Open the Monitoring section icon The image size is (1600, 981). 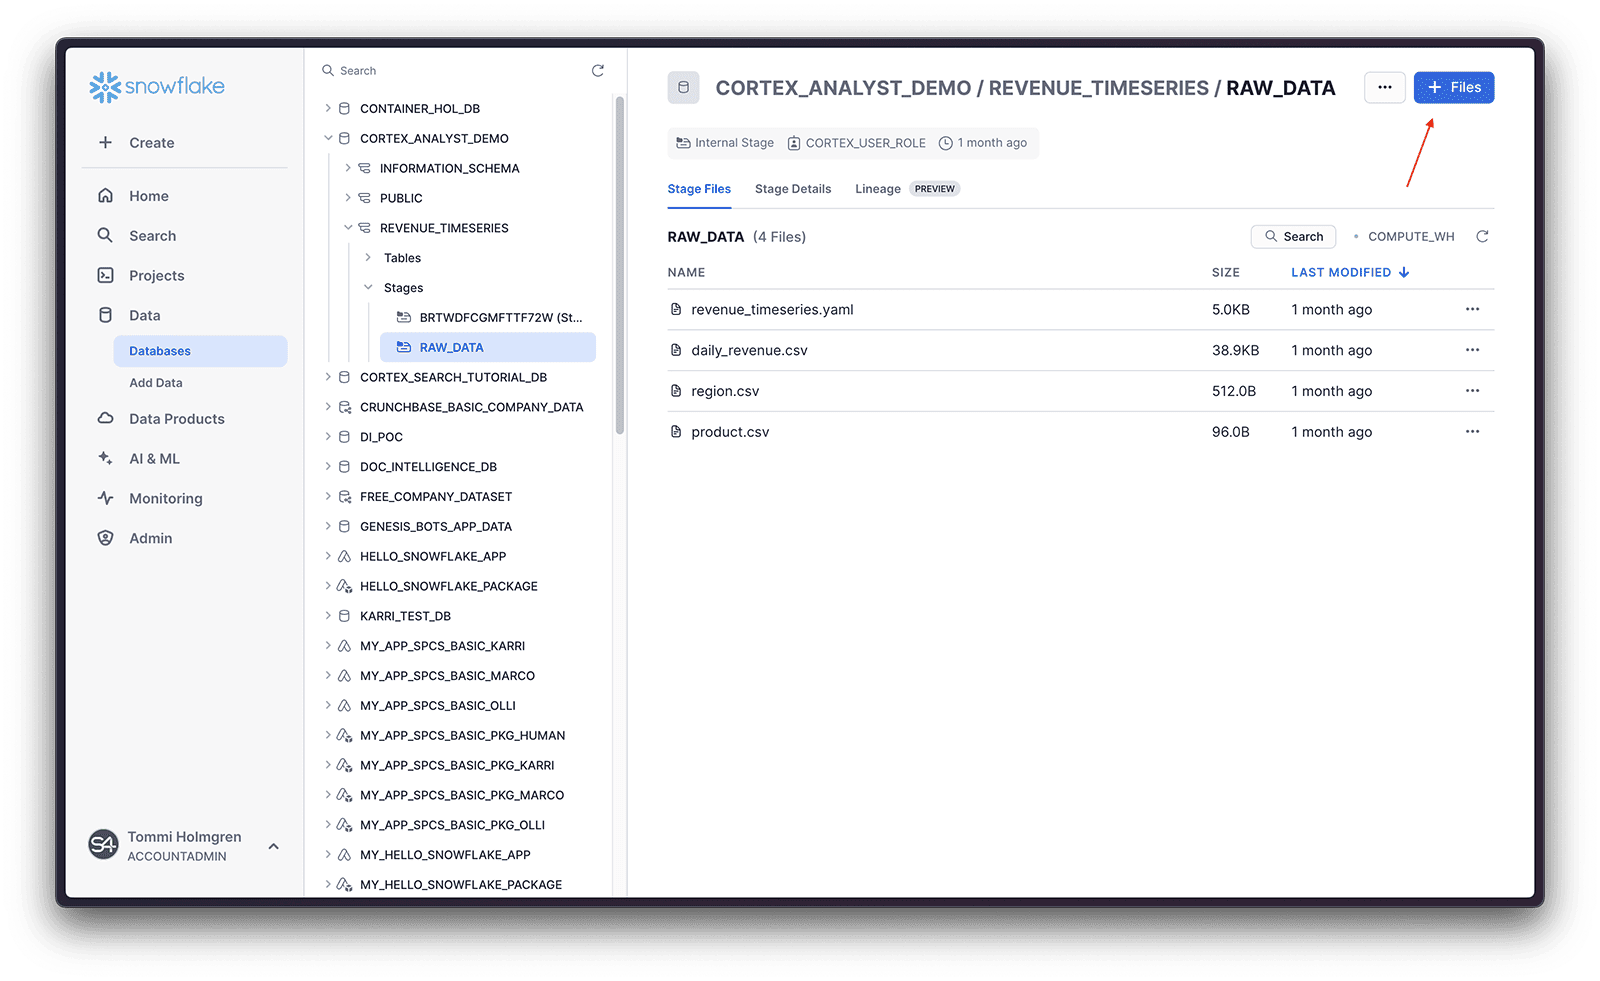pos(106,498)
